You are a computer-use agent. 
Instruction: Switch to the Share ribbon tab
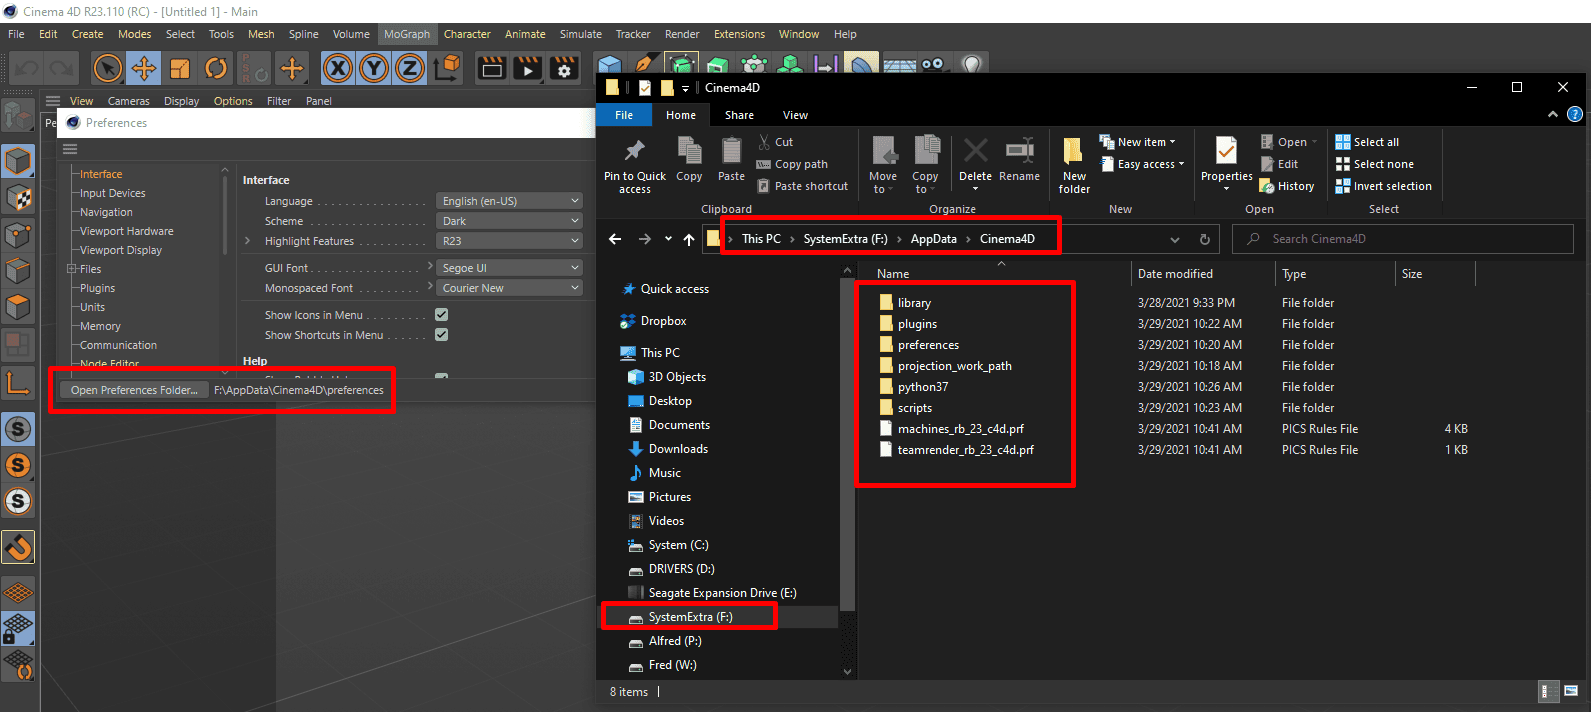(739, 115)
